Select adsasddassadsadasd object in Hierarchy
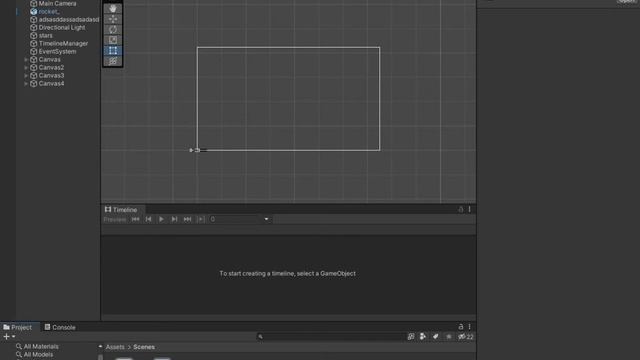640x360 pixels. pyautogui.click(x=69, y=20)
